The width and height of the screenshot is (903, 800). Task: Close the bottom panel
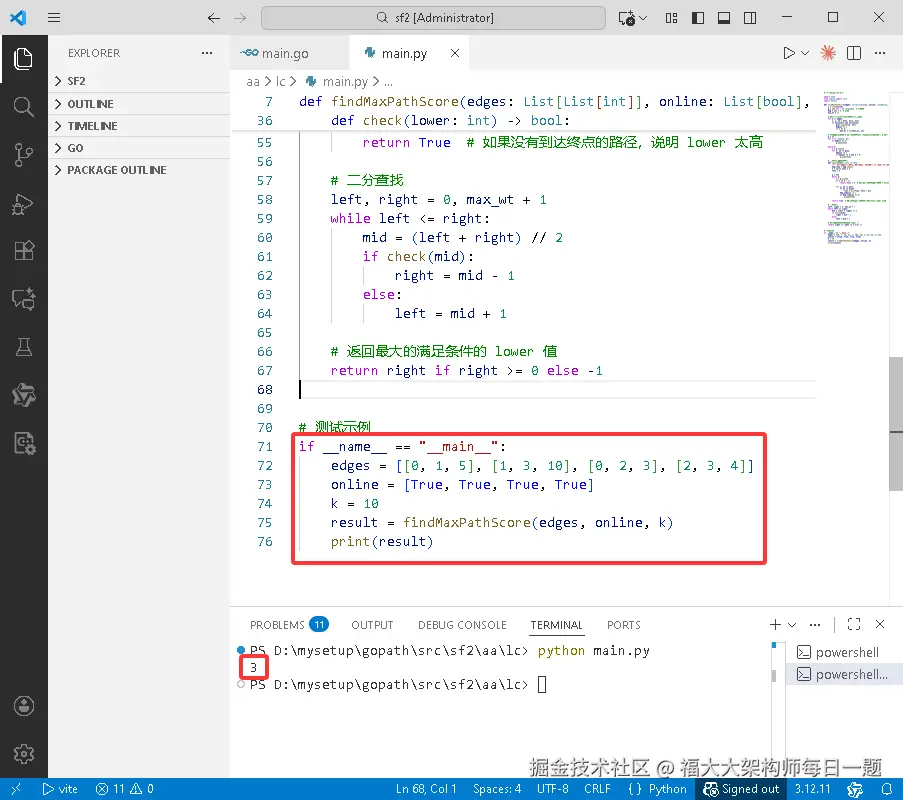point(880,624)
